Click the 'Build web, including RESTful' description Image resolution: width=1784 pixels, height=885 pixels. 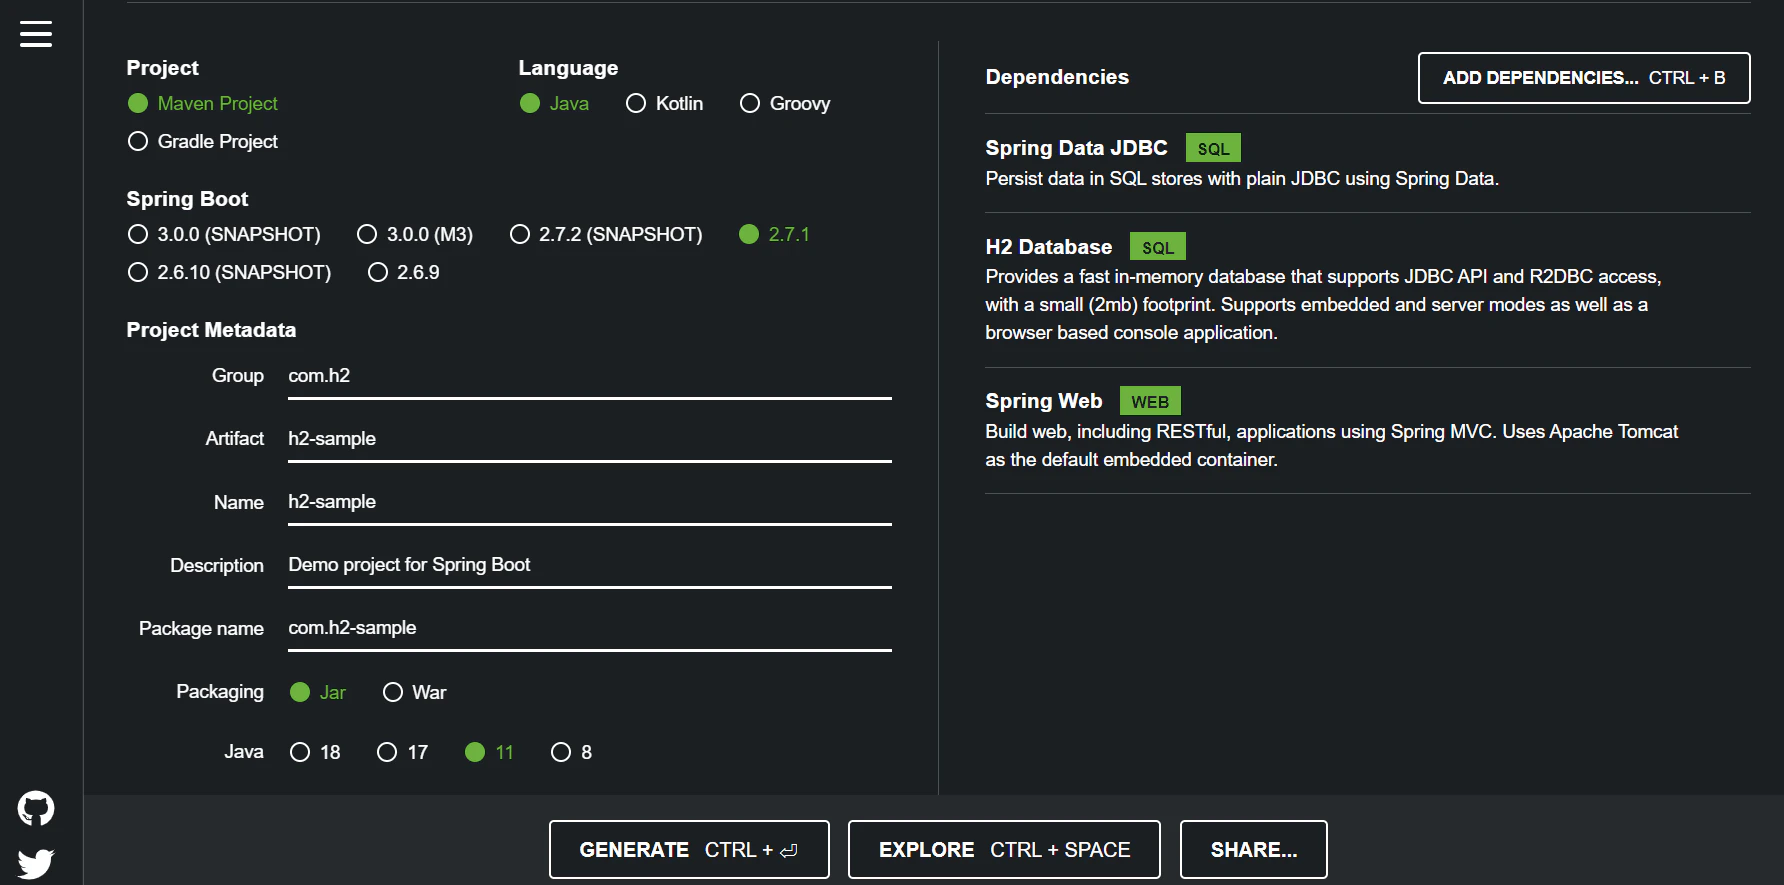click(1332, 446)
